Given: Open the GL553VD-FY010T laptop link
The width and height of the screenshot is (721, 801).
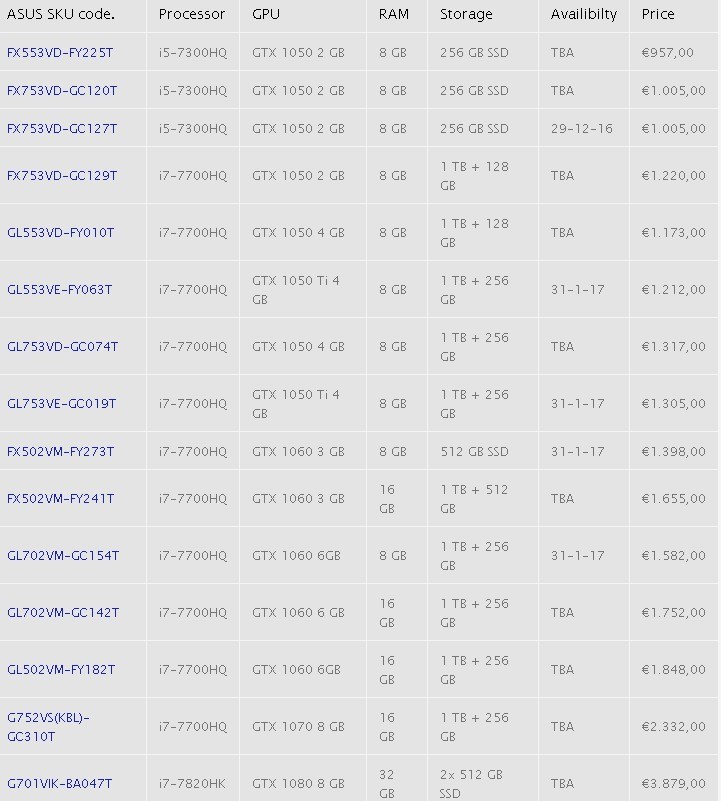Looking at the screenshot, I should [x=61, y=232].
